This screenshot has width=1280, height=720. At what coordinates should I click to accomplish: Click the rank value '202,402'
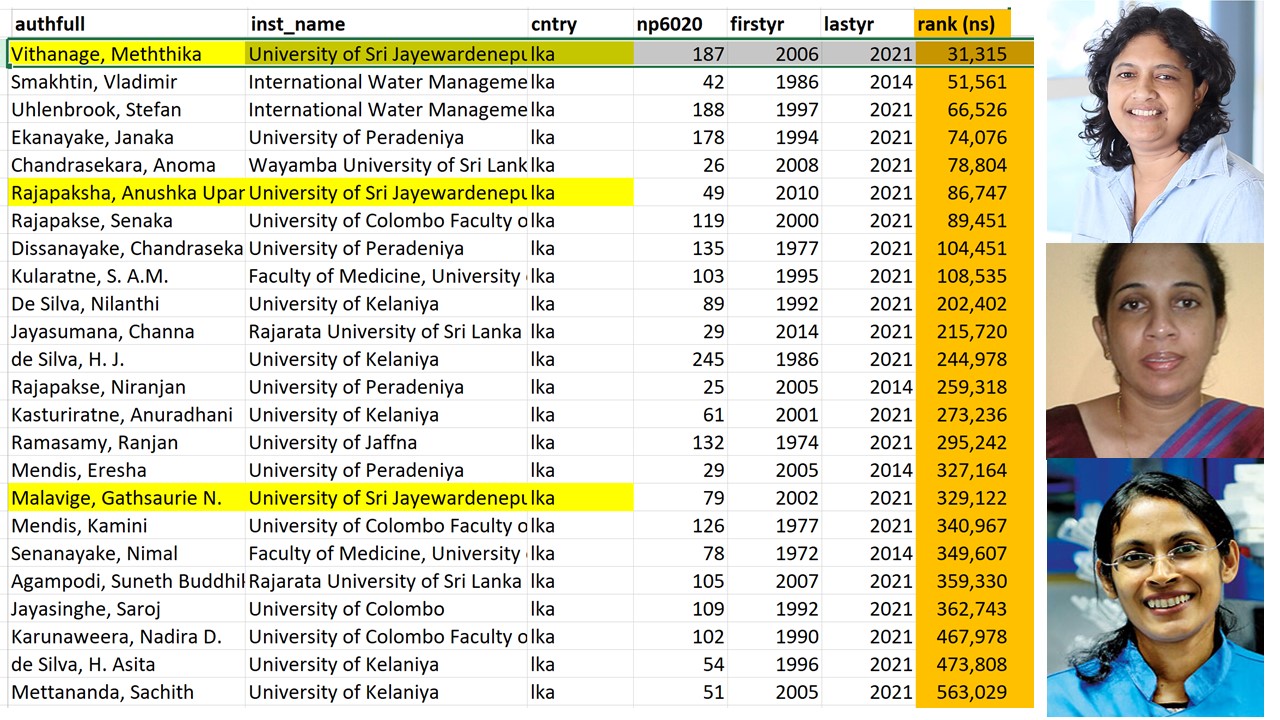(x=974, y=304)
